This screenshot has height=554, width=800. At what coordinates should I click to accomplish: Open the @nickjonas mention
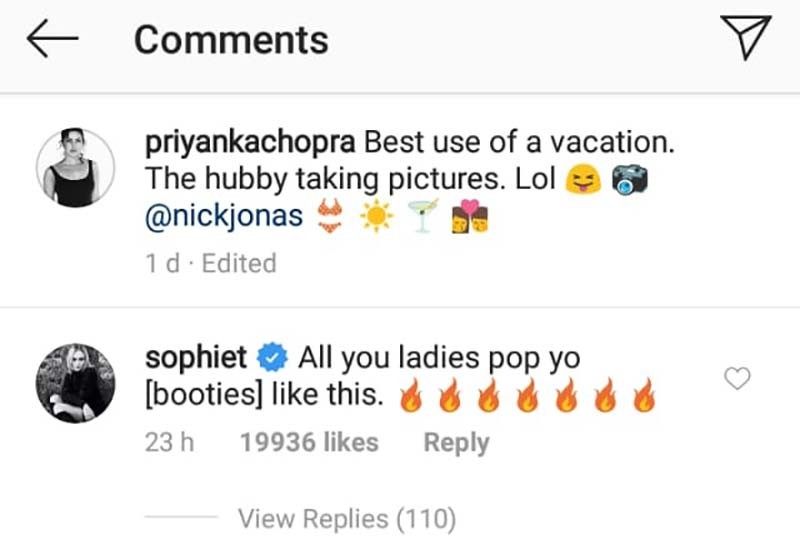click(x=224, y=216)
